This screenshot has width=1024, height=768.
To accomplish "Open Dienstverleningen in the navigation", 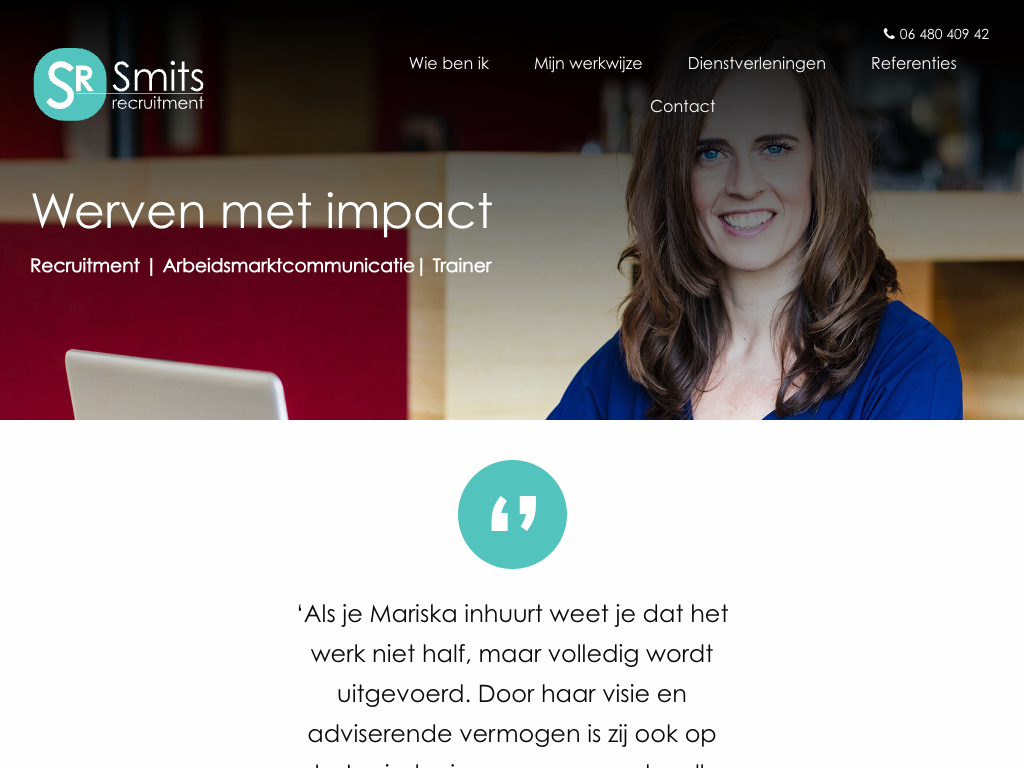I will click(756, 63).
